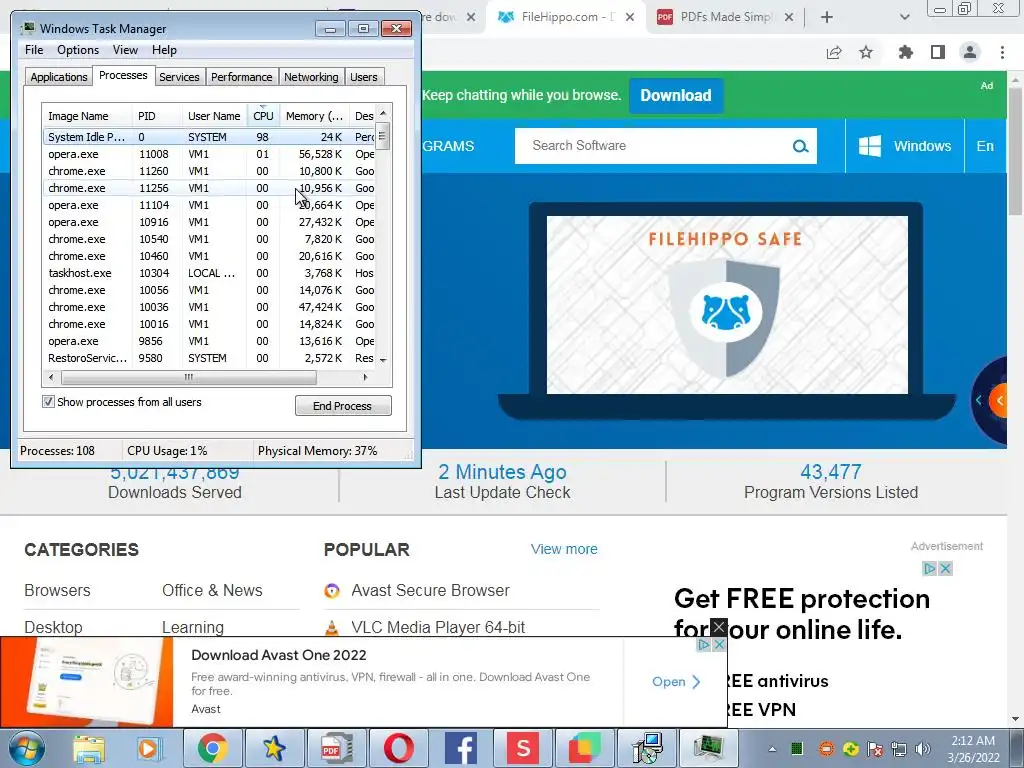Launch Windows Media Player from taskbar

(148, 748)
